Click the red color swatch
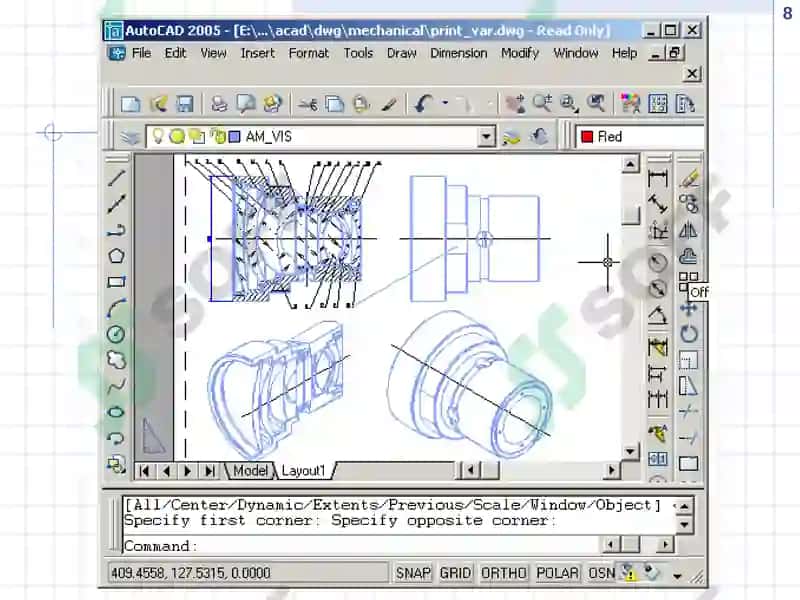 (x=587, y=137)
